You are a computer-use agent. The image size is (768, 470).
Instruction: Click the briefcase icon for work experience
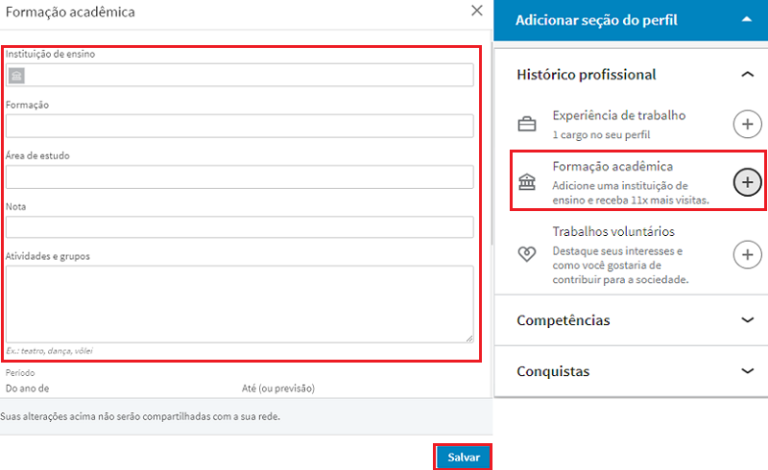point(526,125)
